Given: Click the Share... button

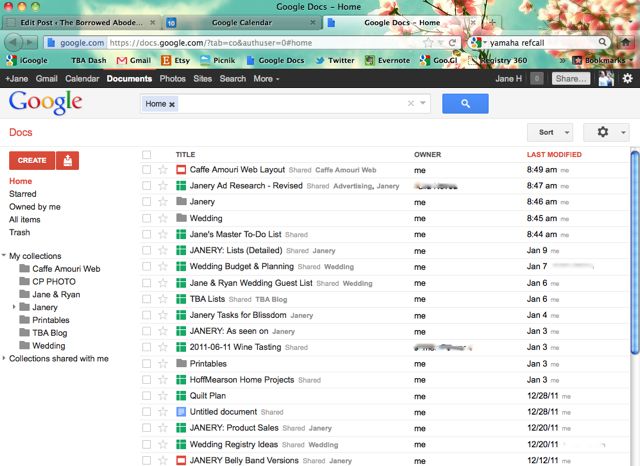Looking at the screenshot, I should click(x=571, y=78).
